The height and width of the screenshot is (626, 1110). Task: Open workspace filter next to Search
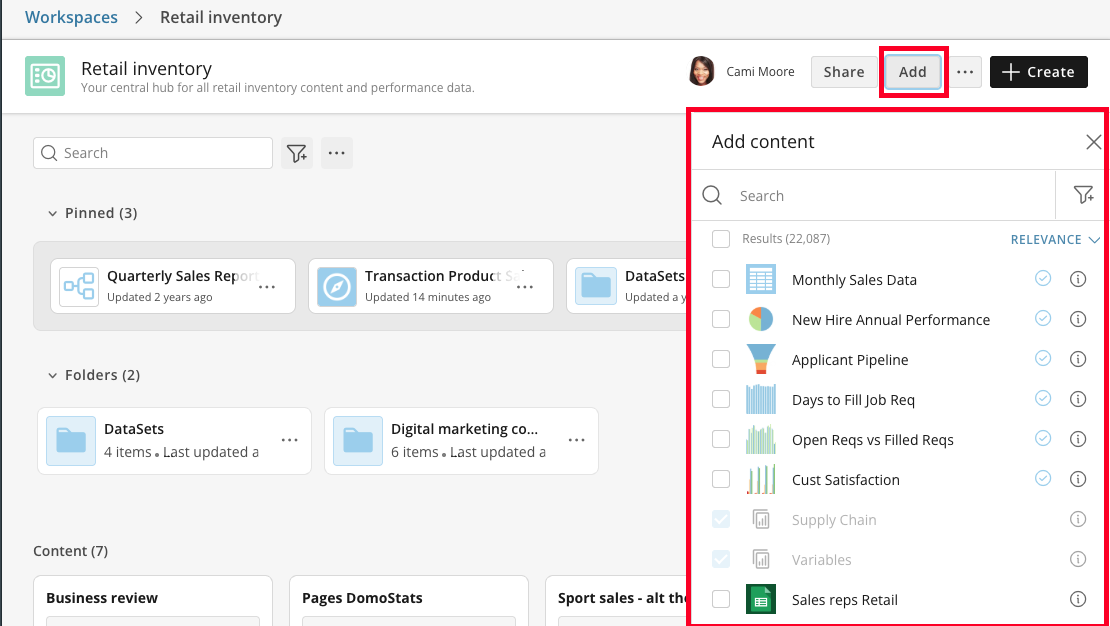(x=297, y=153)
